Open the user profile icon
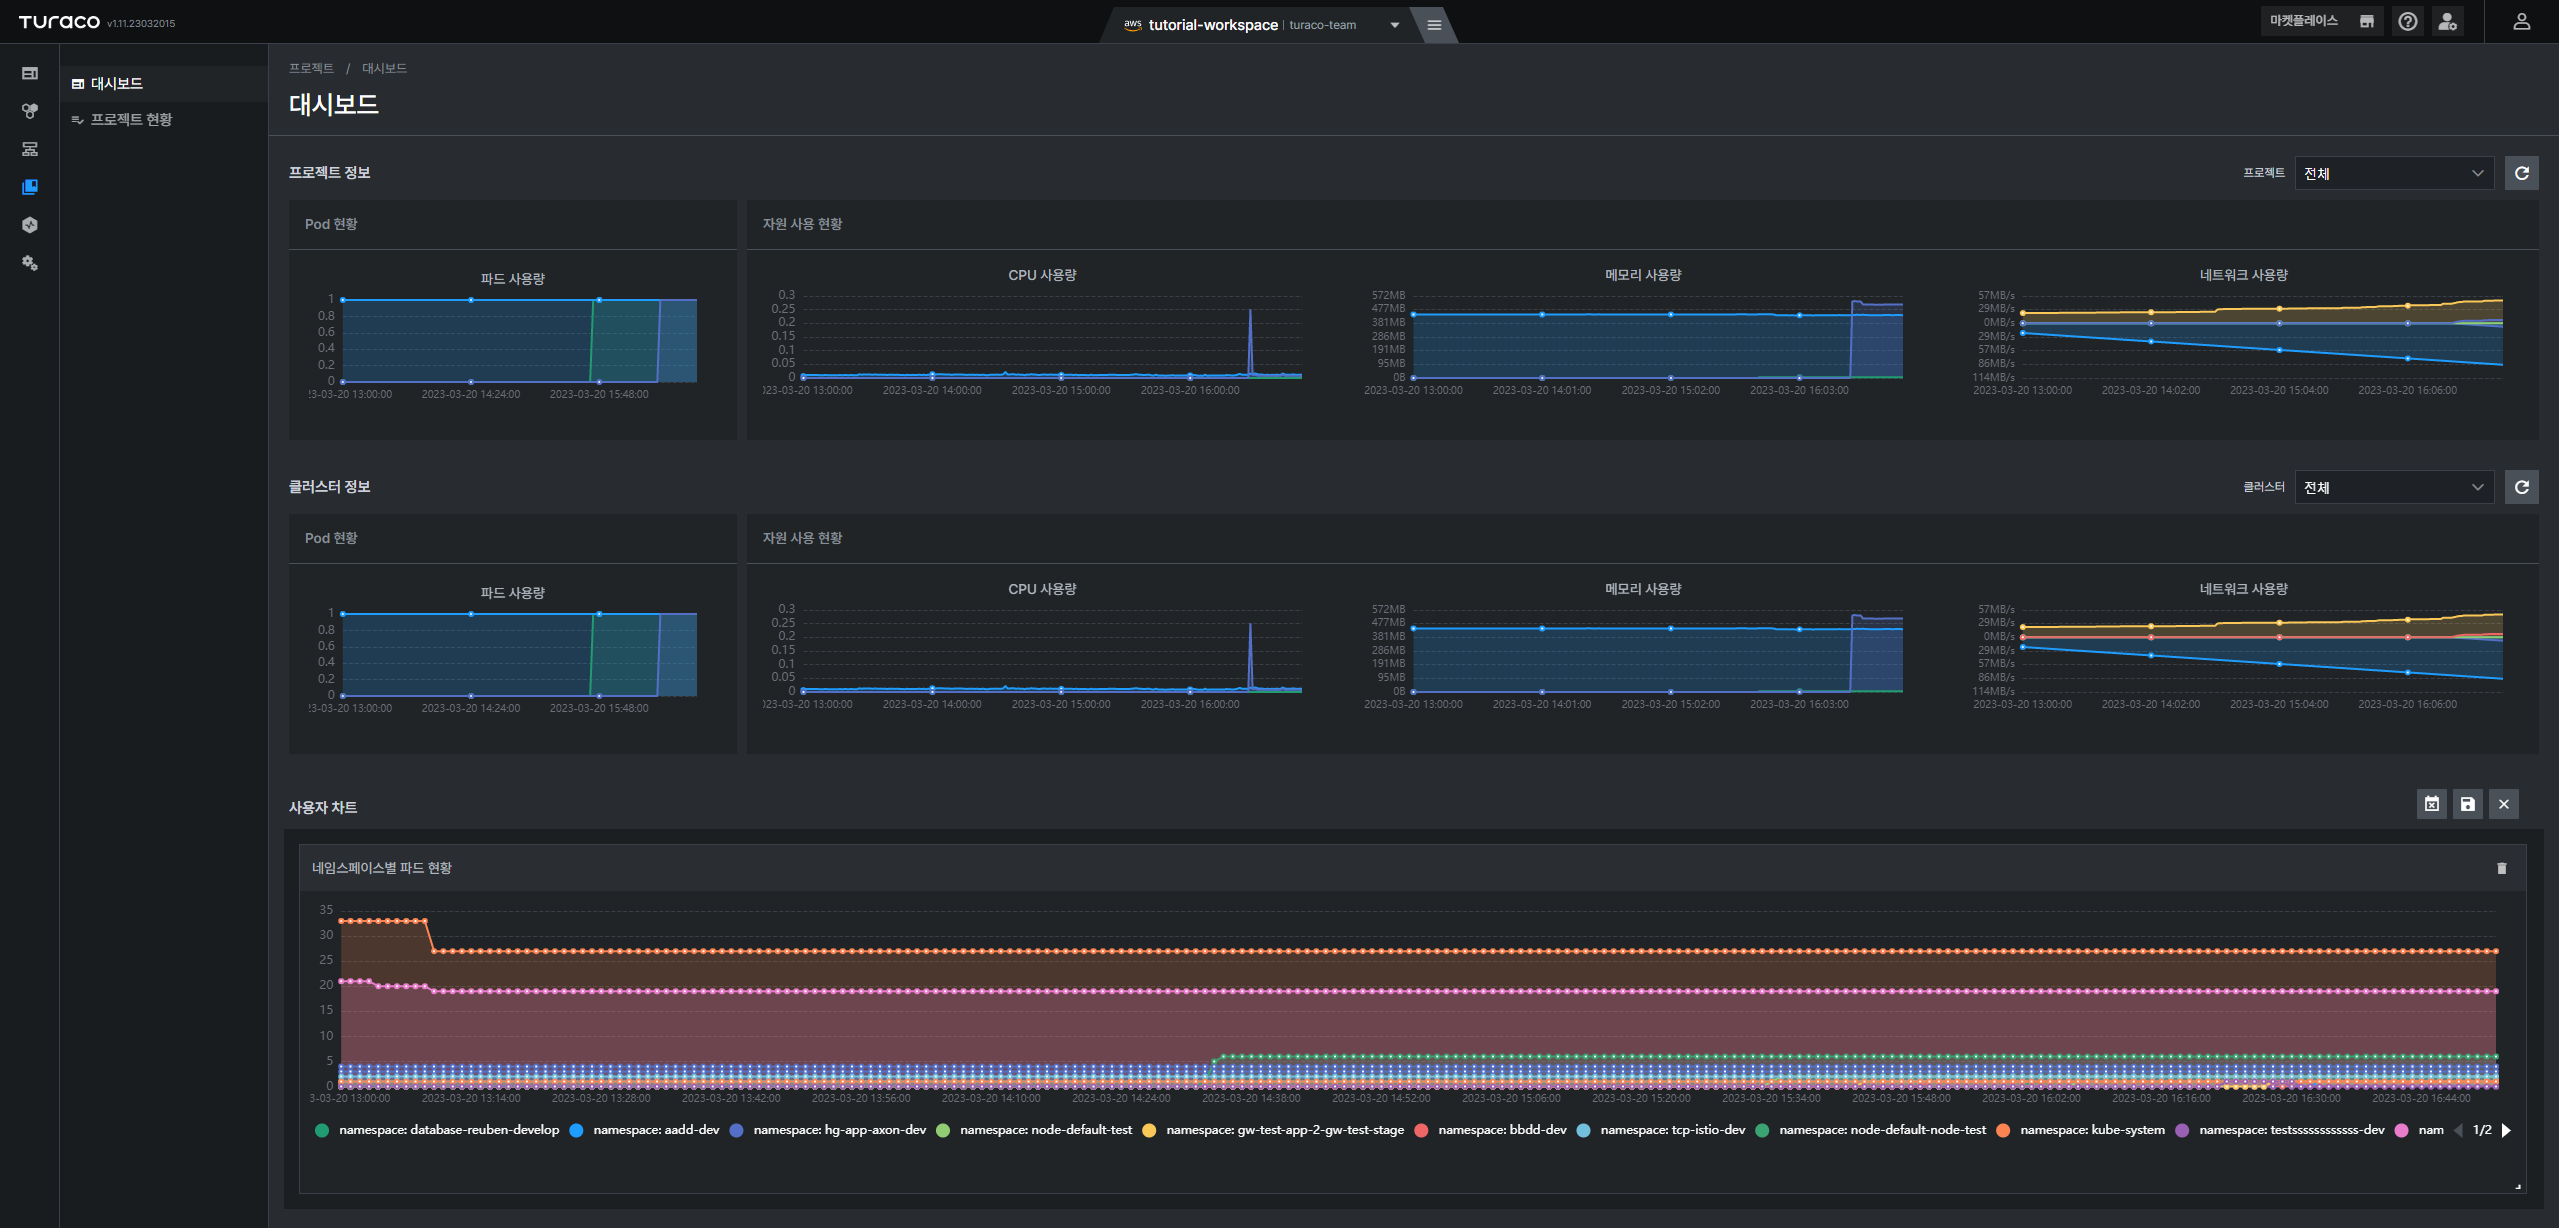Screen dimensions: 2560x1228 tap(2522, 22)
